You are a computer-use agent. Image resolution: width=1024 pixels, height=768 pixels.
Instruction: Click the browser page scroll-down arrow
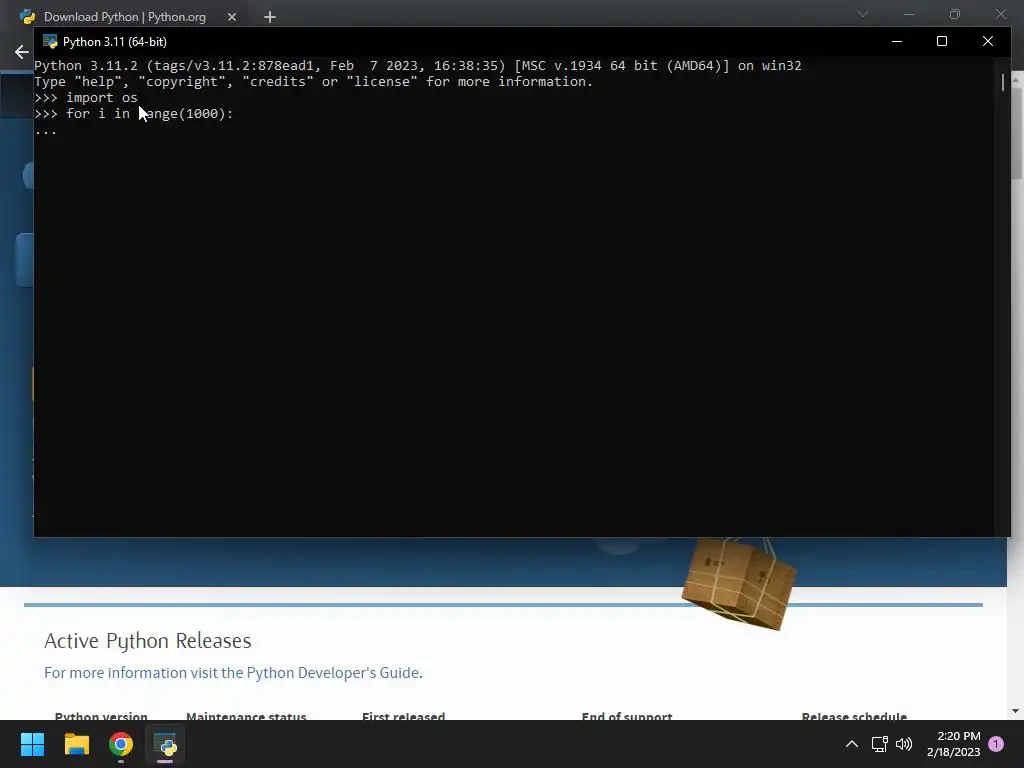[x=1016, y=711]
